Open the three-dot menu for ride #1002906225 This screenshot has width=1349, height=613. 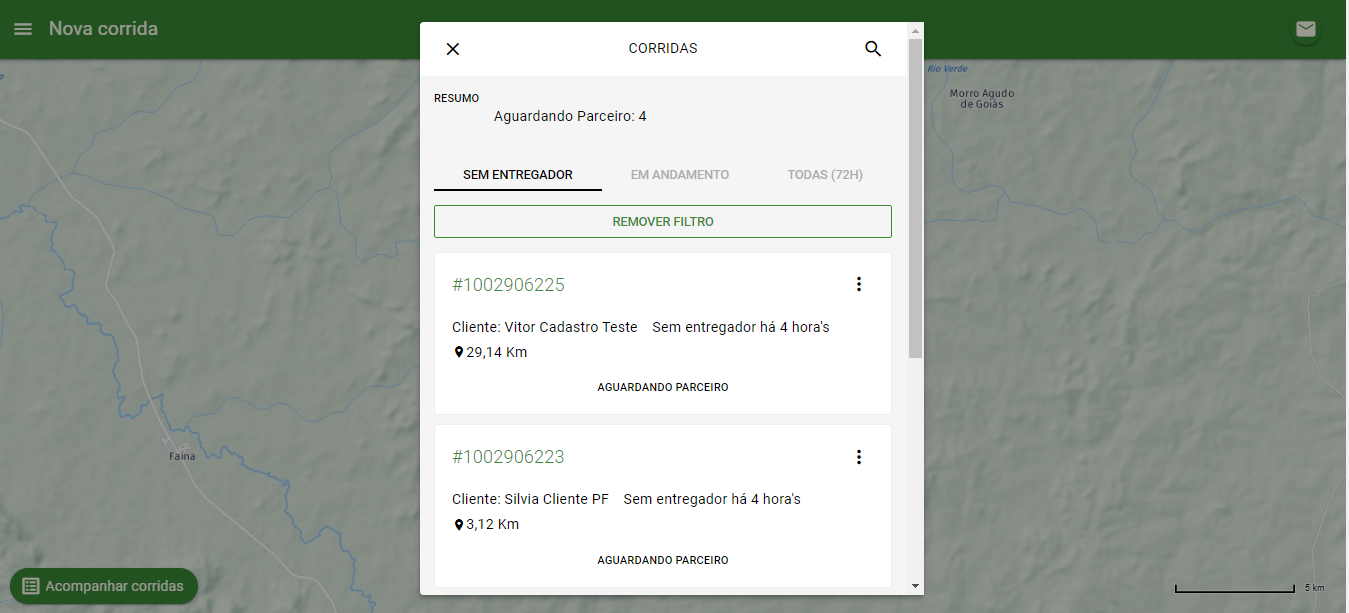coord(858,284)
